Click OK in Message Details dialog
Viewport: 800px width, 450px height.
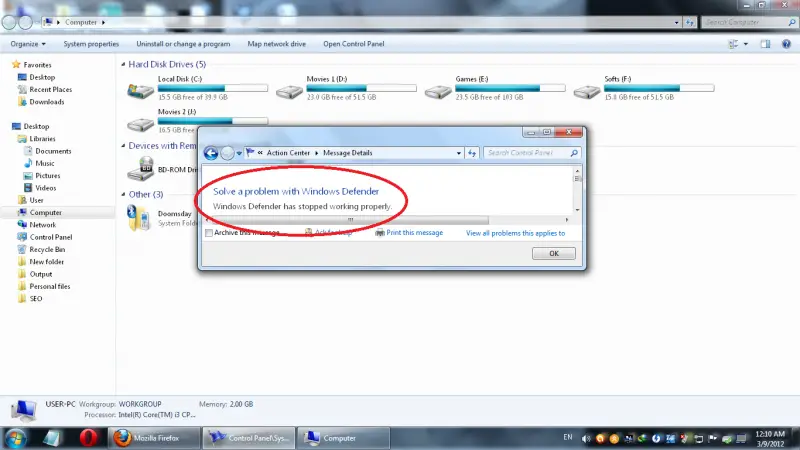tap(554, 254)
